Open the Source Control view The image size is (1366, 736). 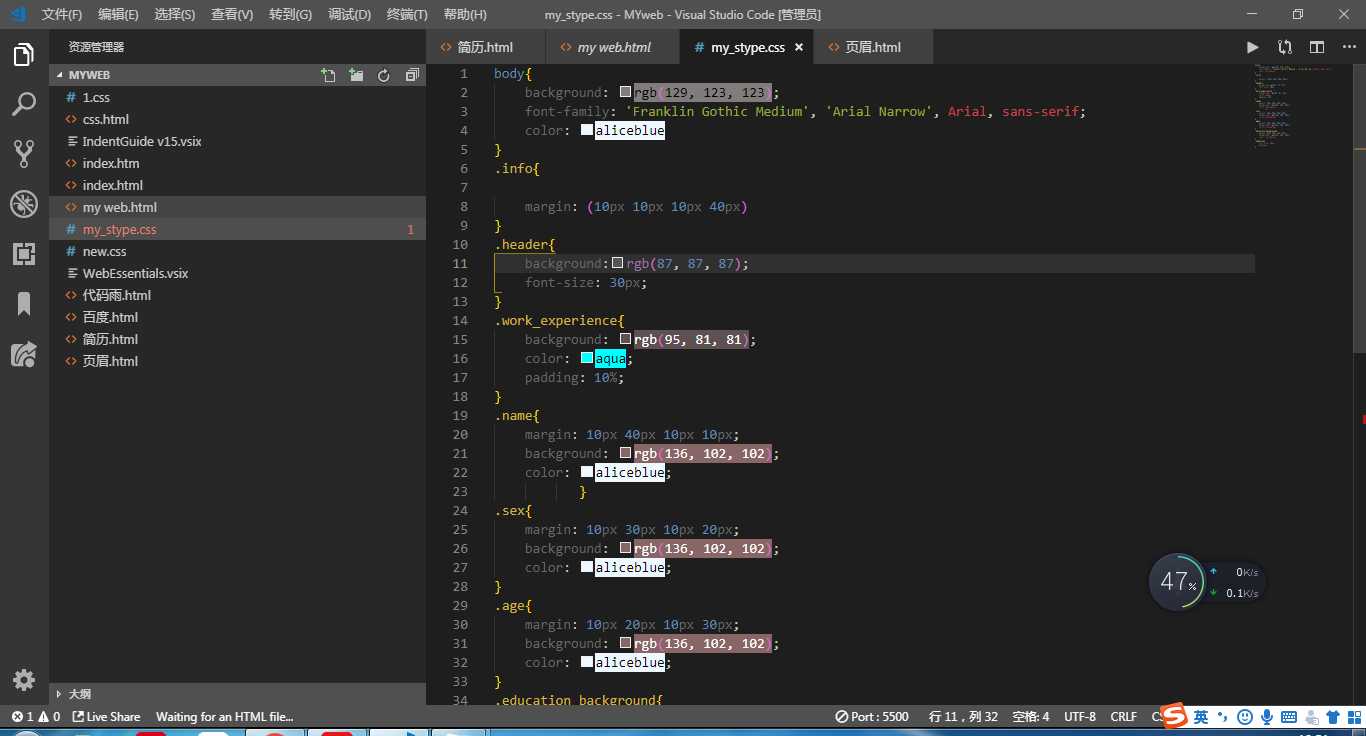tap(24, 153)
